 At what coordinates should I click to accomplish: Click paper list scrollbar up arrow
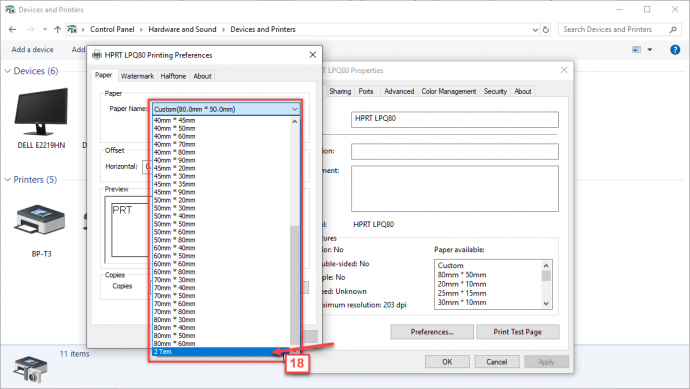pyautogui.click(x=295, y=121)
